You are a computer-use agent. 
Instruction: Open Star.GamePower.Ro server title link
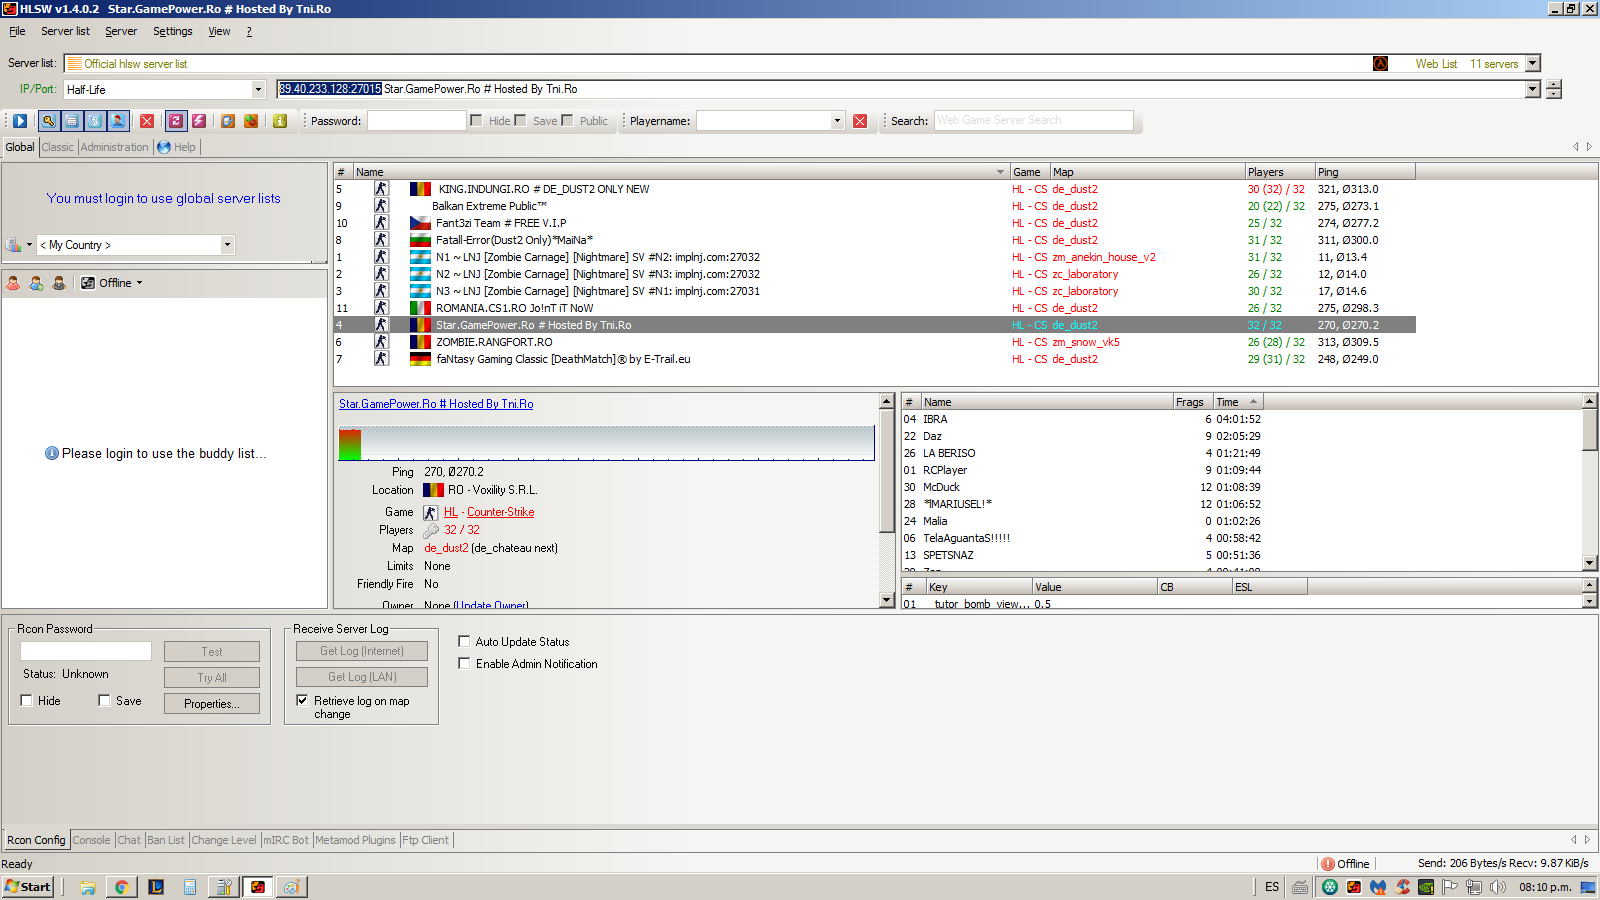(436, 404)
